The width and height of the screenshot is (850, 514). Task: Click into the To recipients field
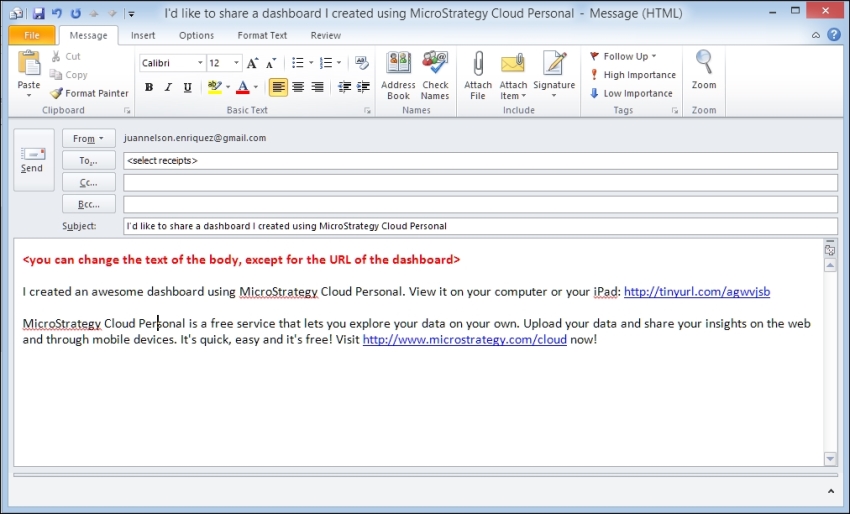480,160
